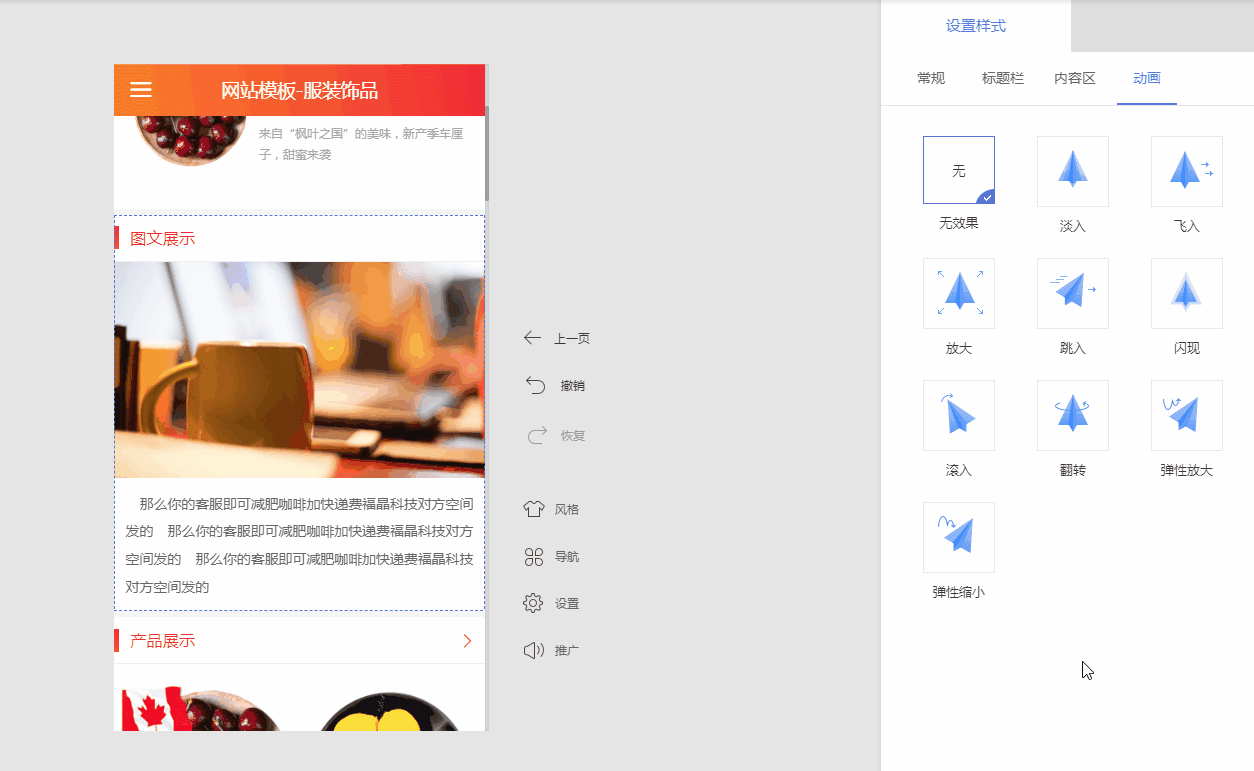Open 风格 style via the shirt icon
Screen dimensions: 1254x771
click(x=534, y=509)
